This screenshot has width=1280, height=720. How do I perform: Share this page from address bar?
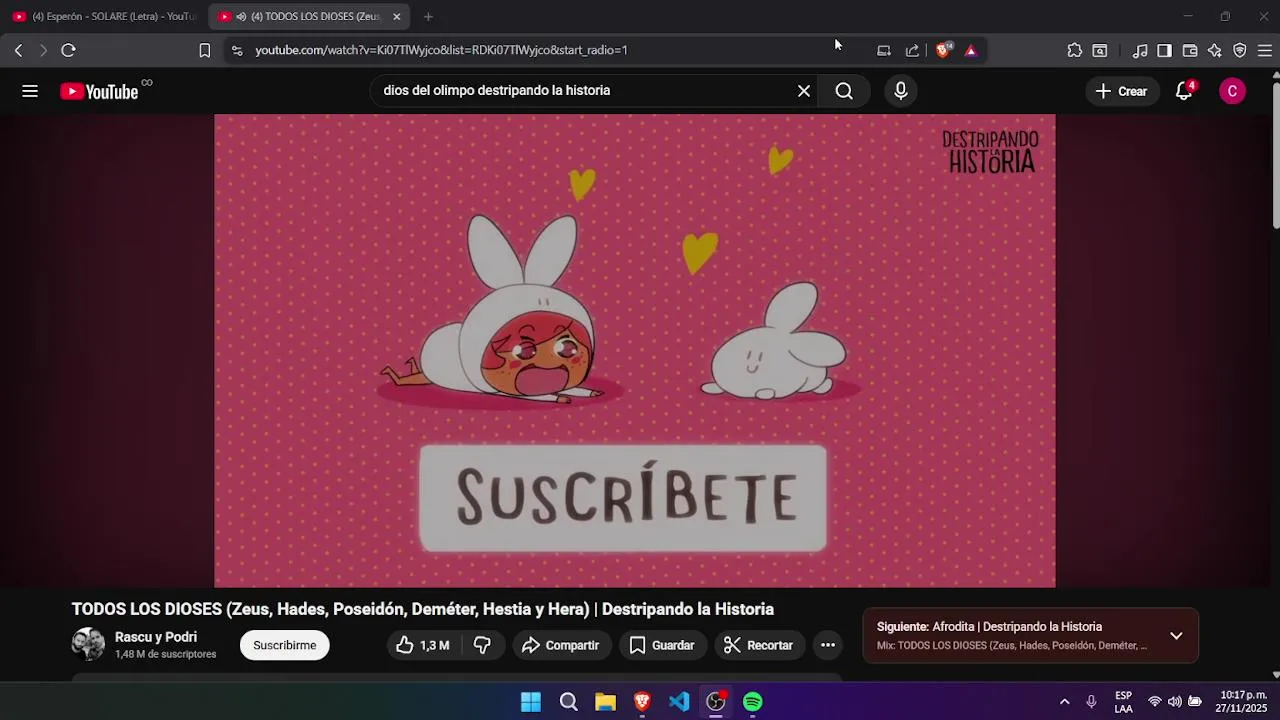point(912,50)
